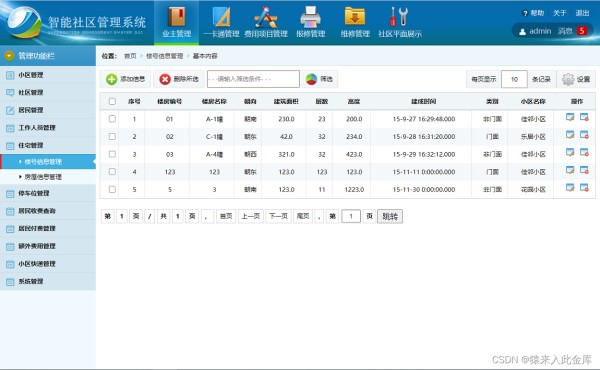Select 房屋信息管理 submenu item
This screenshot has height=370, width=600.
(x=48, y=177)
